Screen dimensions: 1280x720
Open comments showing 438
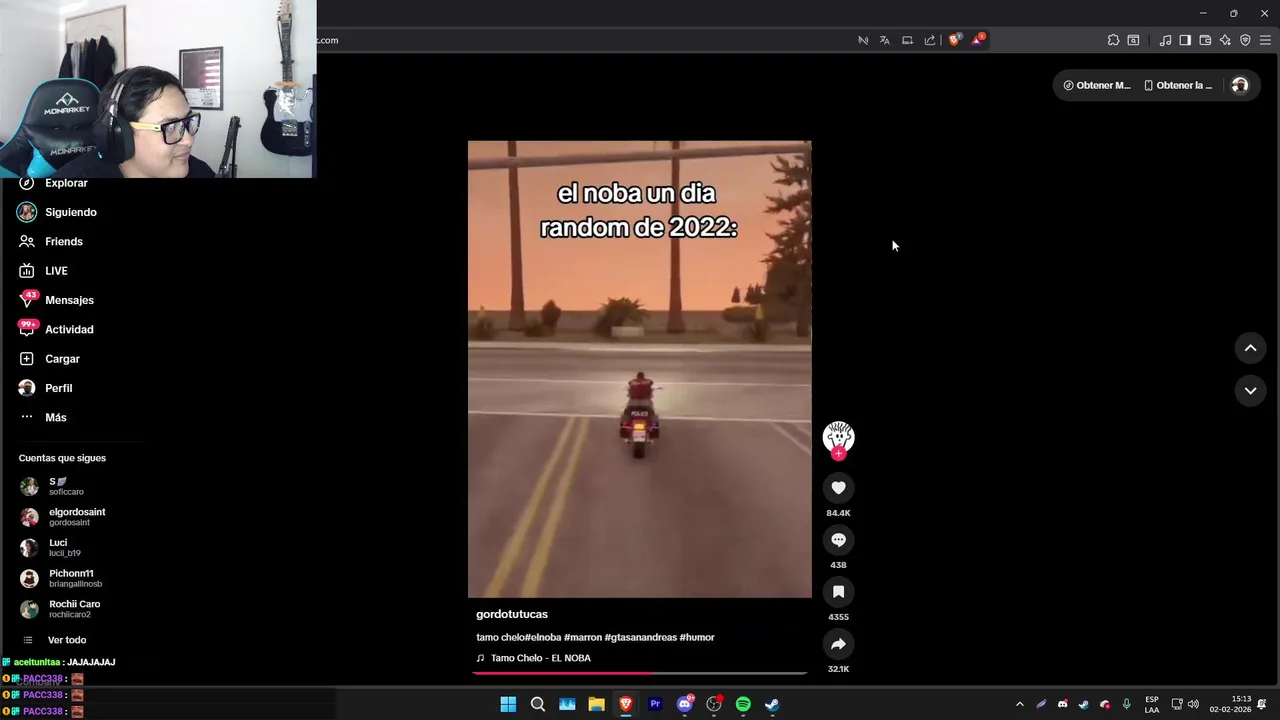coord(838,540)
